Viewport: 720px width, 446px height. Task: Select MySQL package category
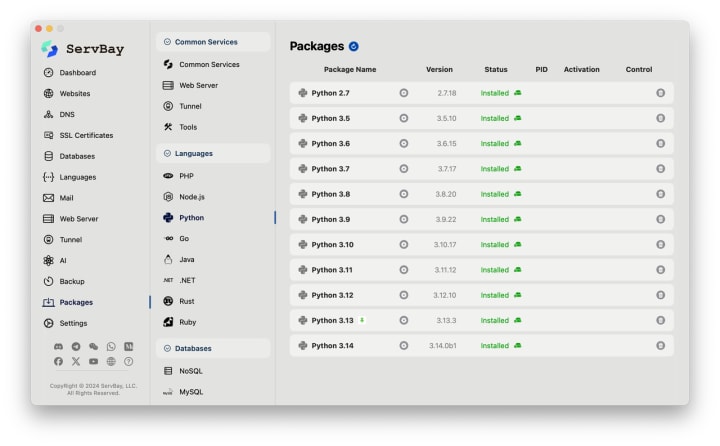[184, 392]
